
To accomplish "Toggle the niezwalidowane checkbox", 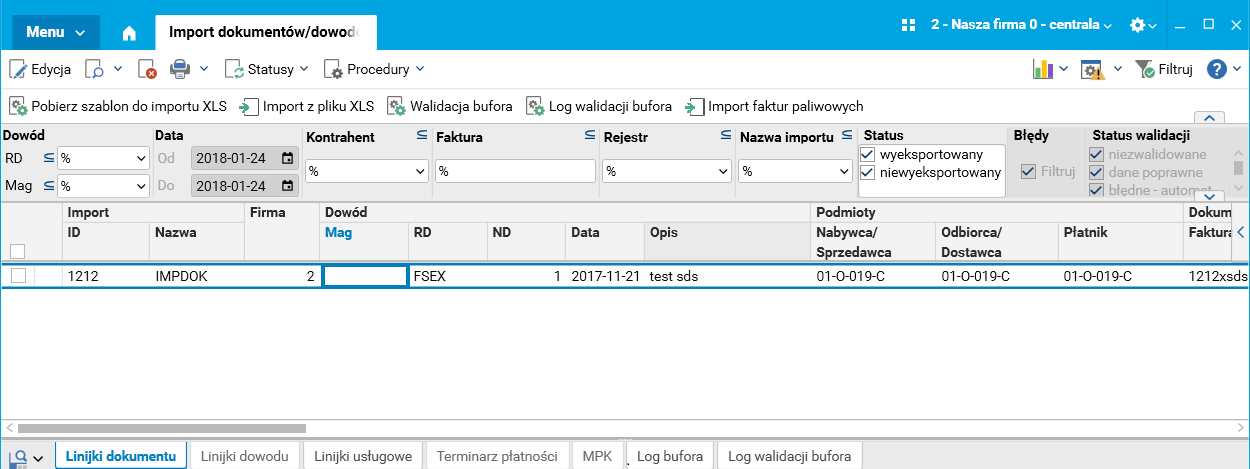I will point(1096,154).
